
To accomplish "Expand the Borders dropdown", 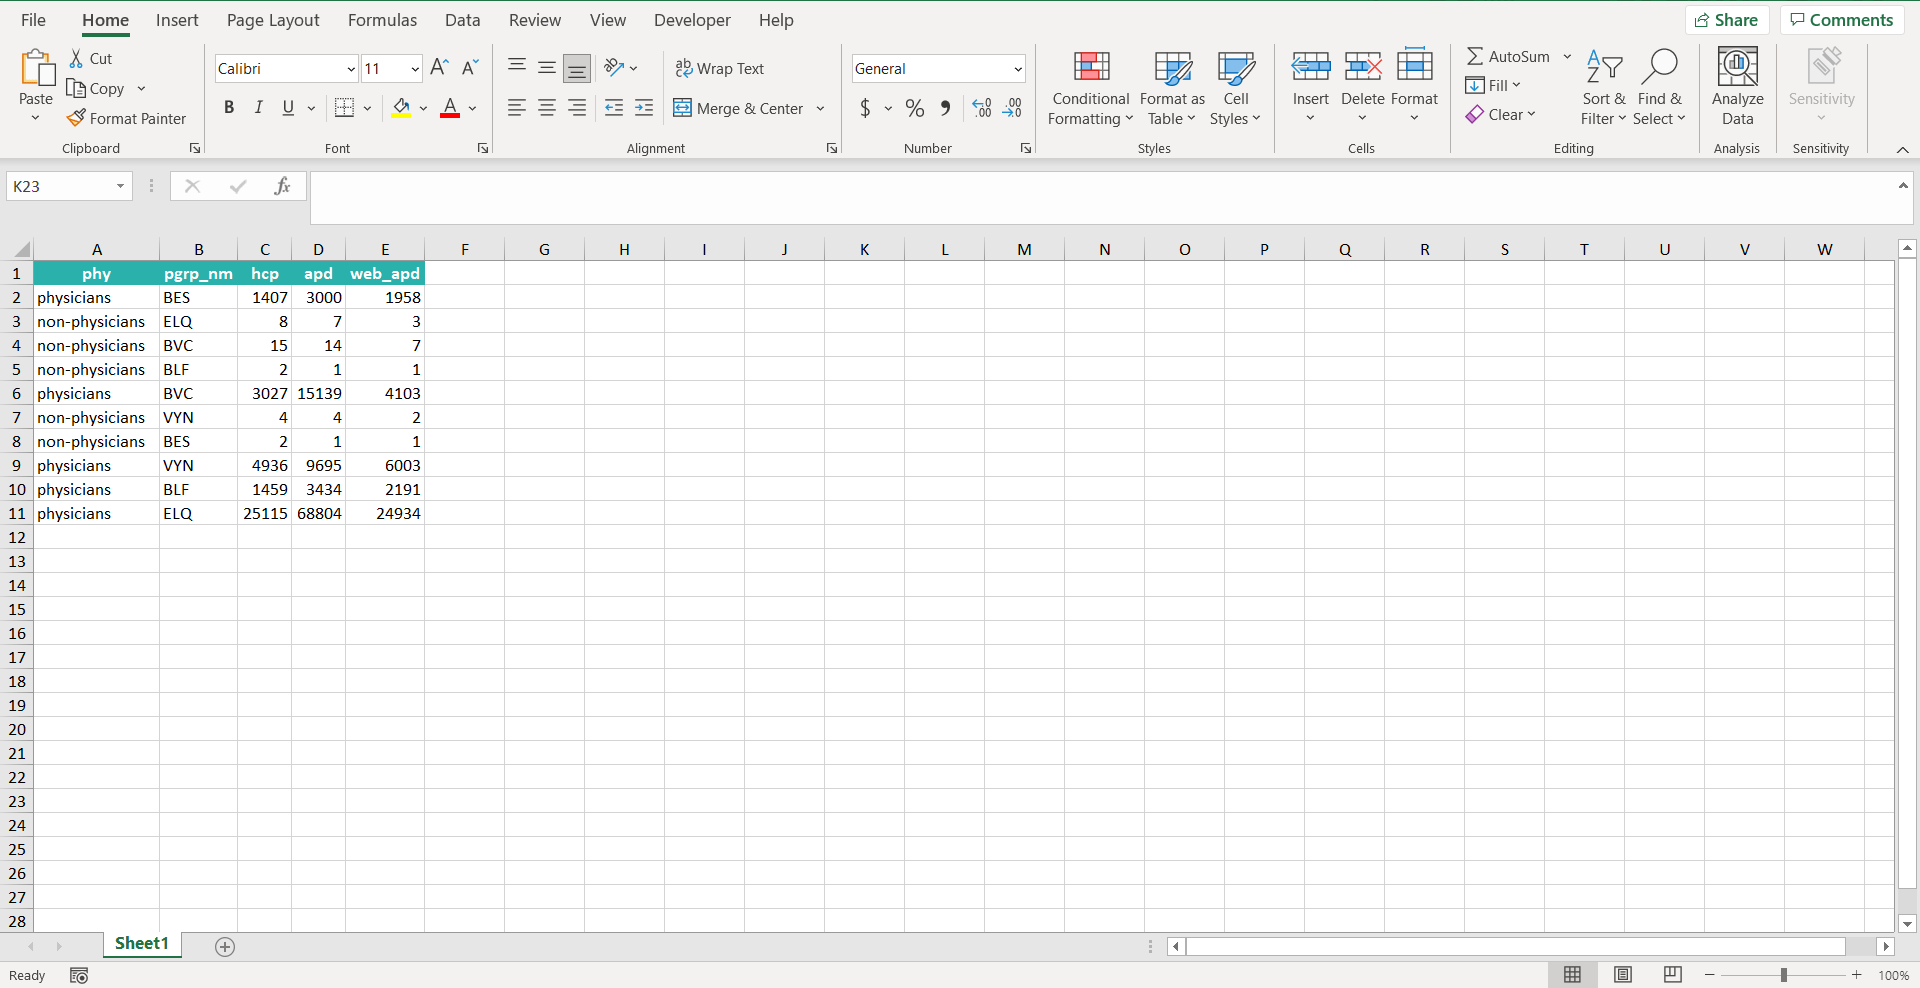I will pos(367,108).
